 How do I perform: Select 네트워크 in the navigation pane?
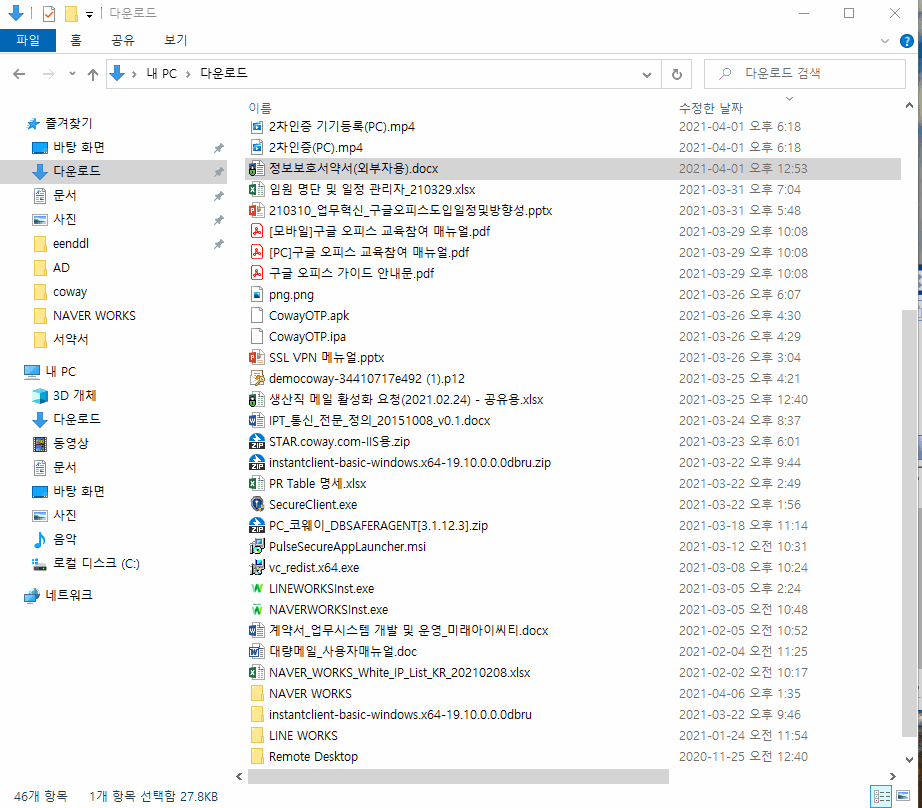pyautogui.click(x=68, y=595)
